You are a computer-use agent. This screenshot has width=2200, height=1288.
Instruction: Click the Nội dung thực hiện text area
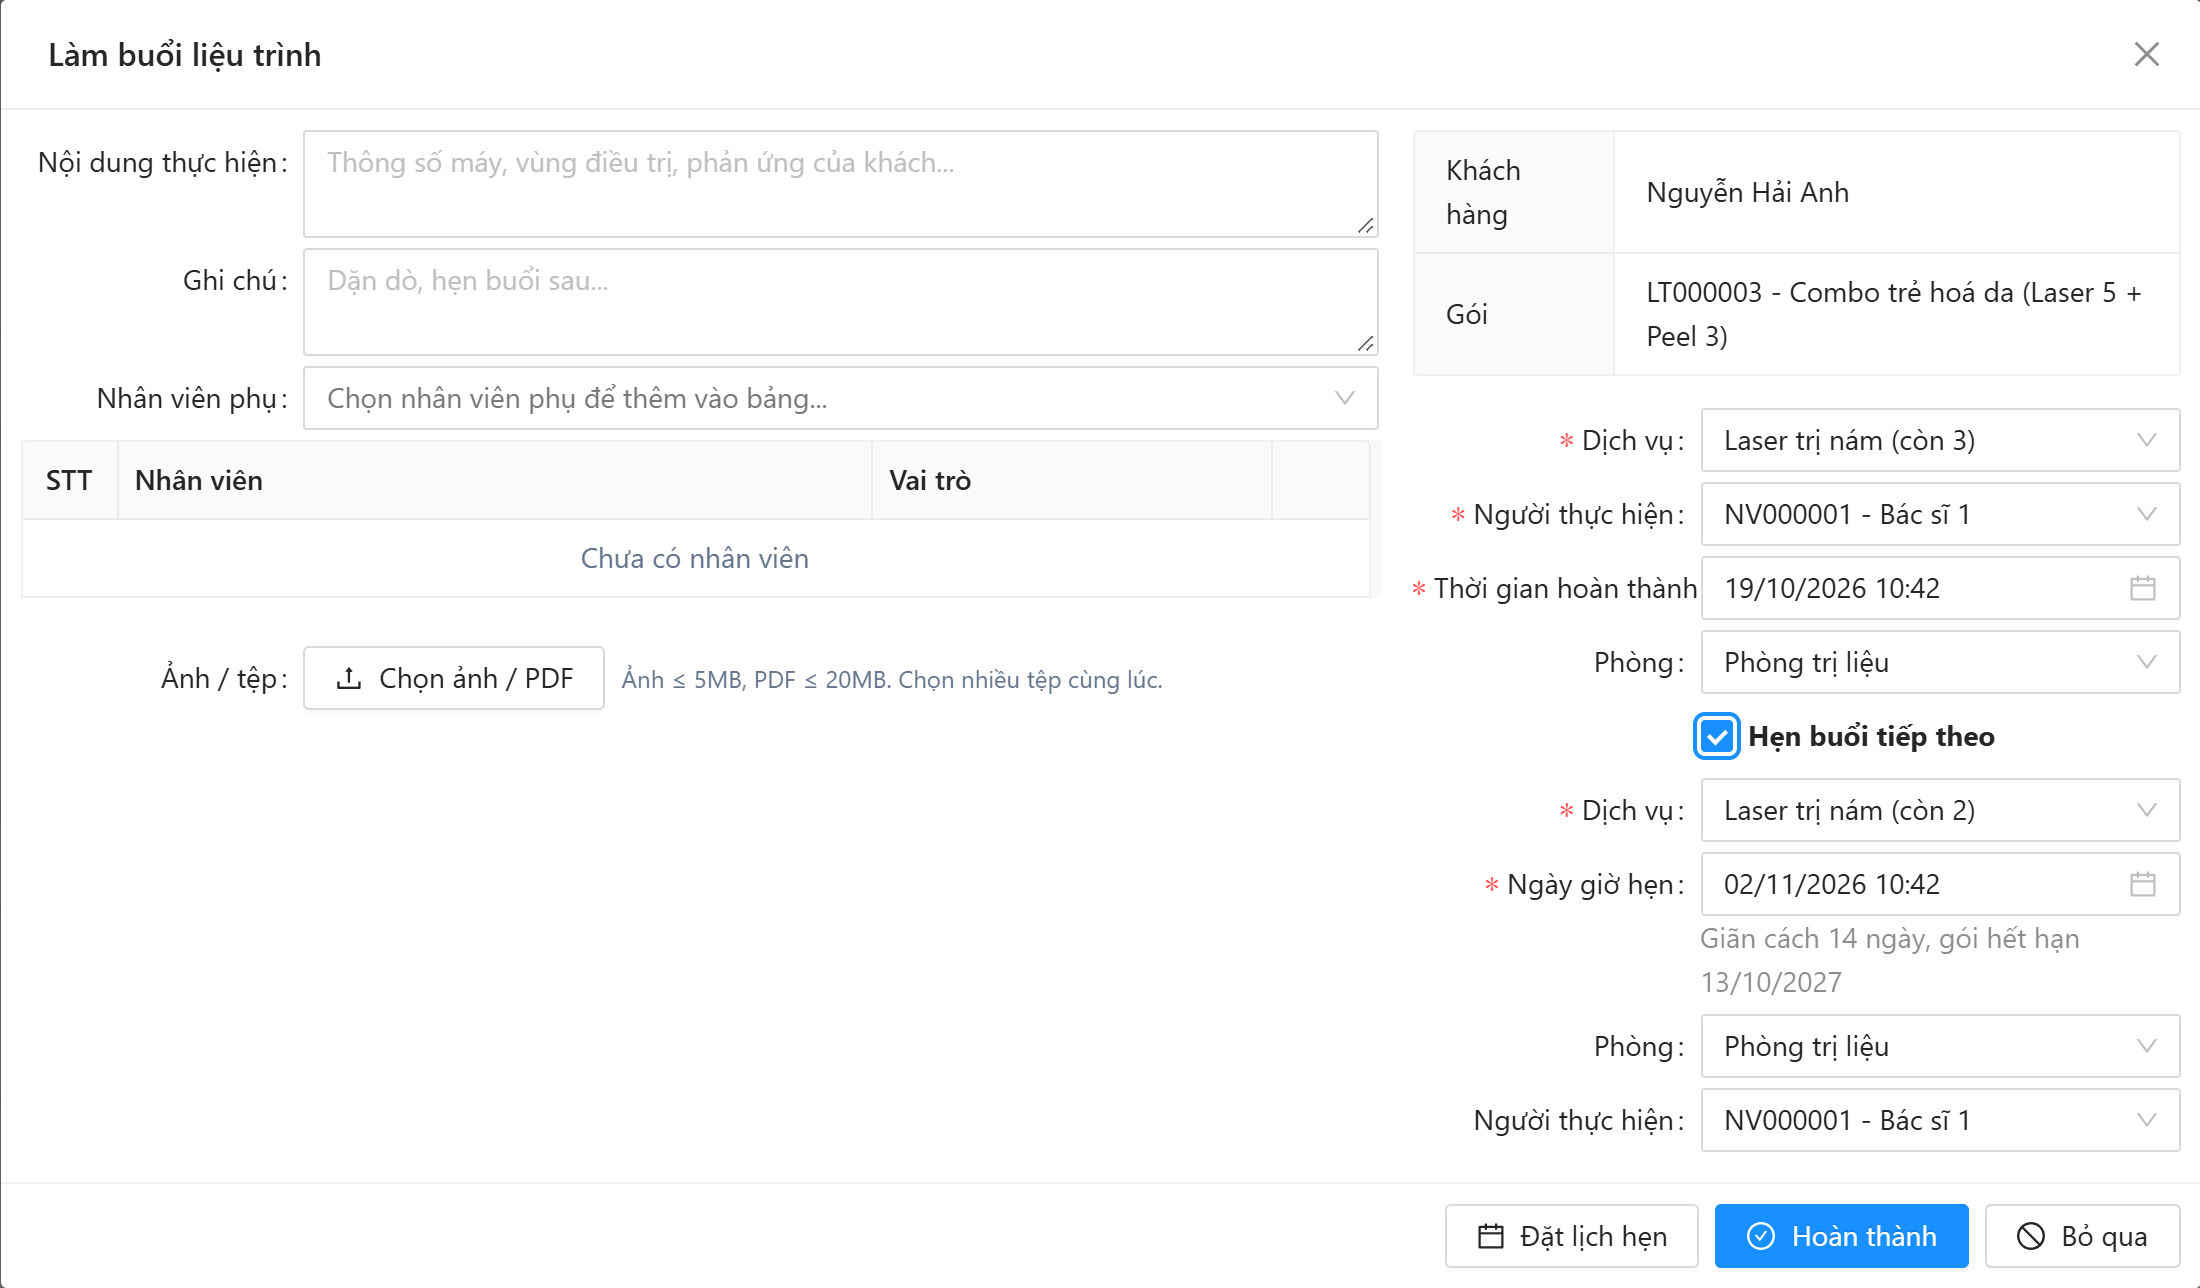[840, 184]
